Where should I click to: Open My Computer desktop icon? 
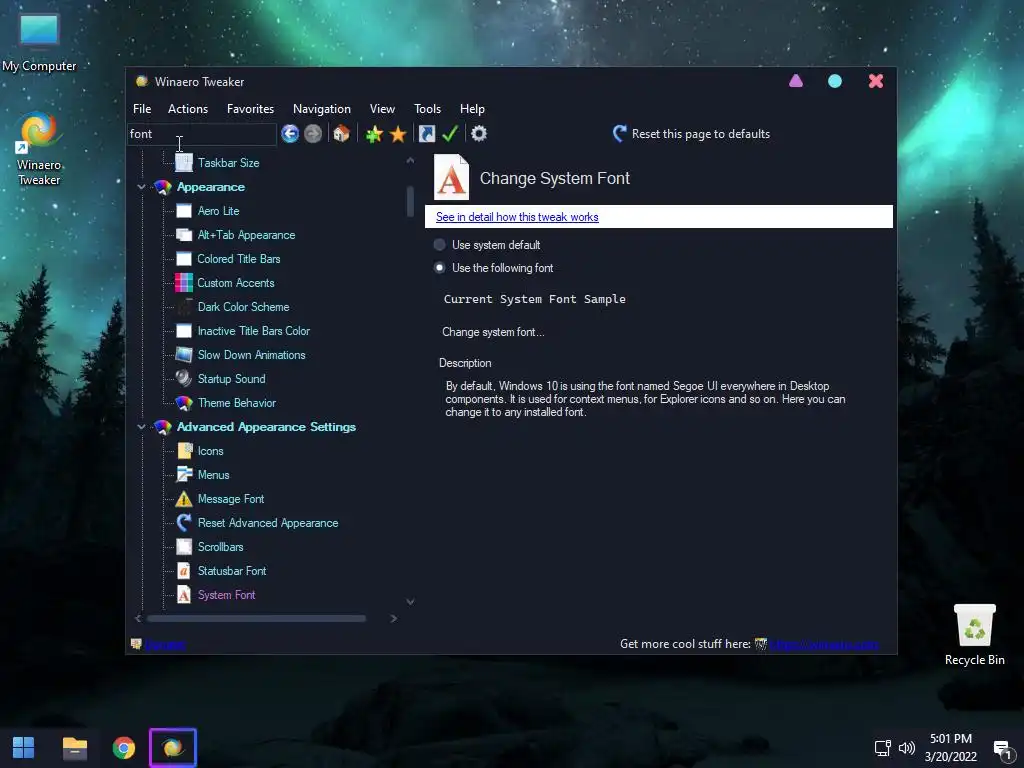(39, 42)
